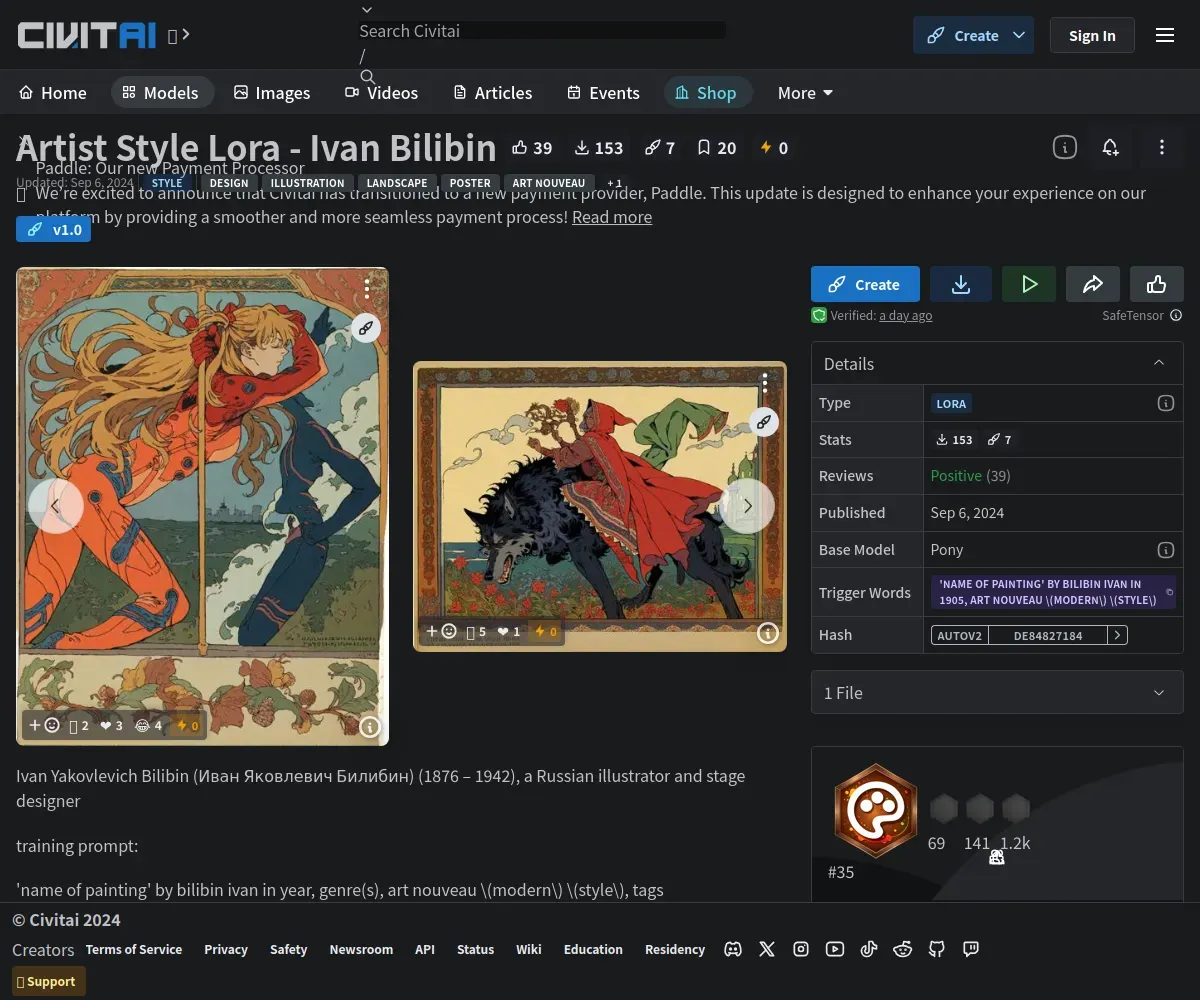Open three-dot menu on wolf image
Screen dimensions: 1200x1000
point(765,383)
